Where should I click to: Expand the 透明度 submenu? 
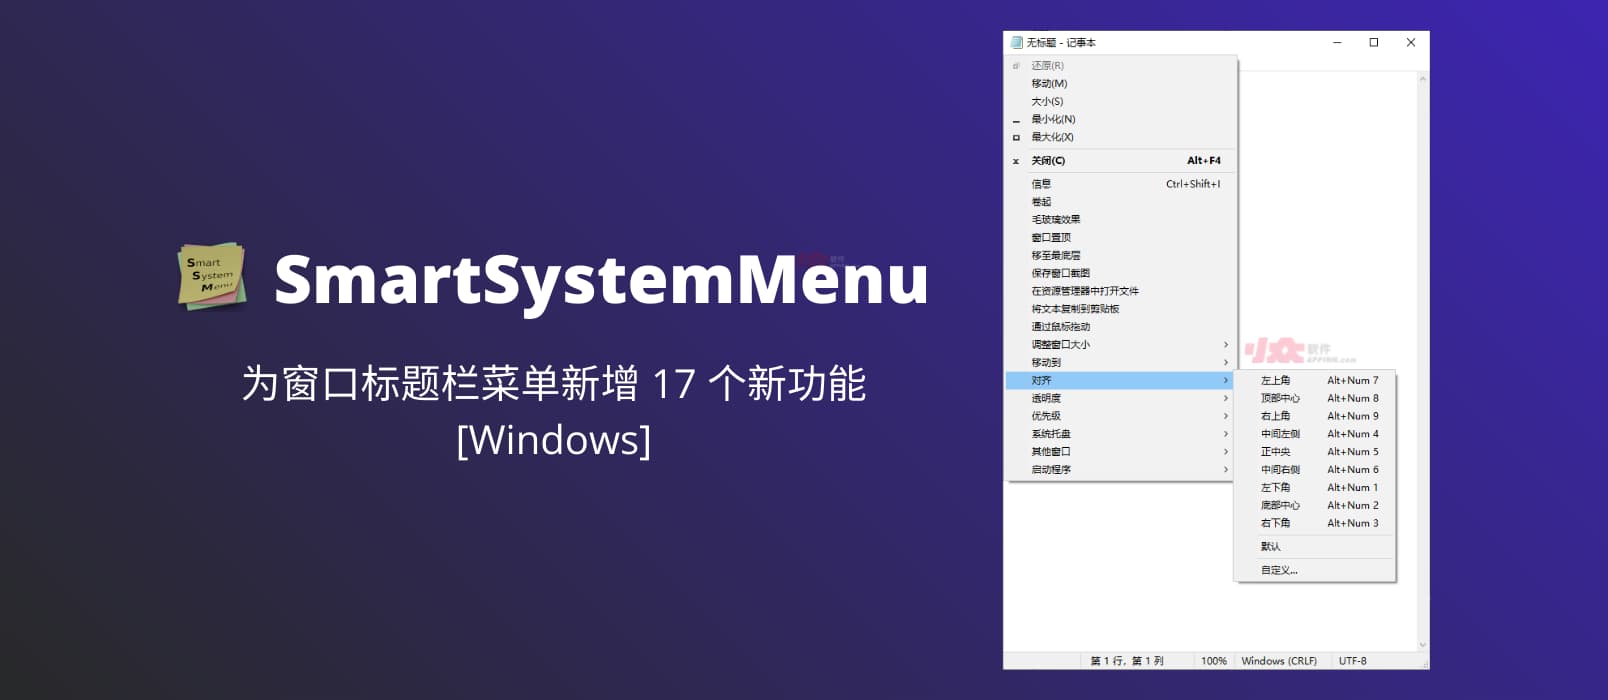pos(1120,398)
